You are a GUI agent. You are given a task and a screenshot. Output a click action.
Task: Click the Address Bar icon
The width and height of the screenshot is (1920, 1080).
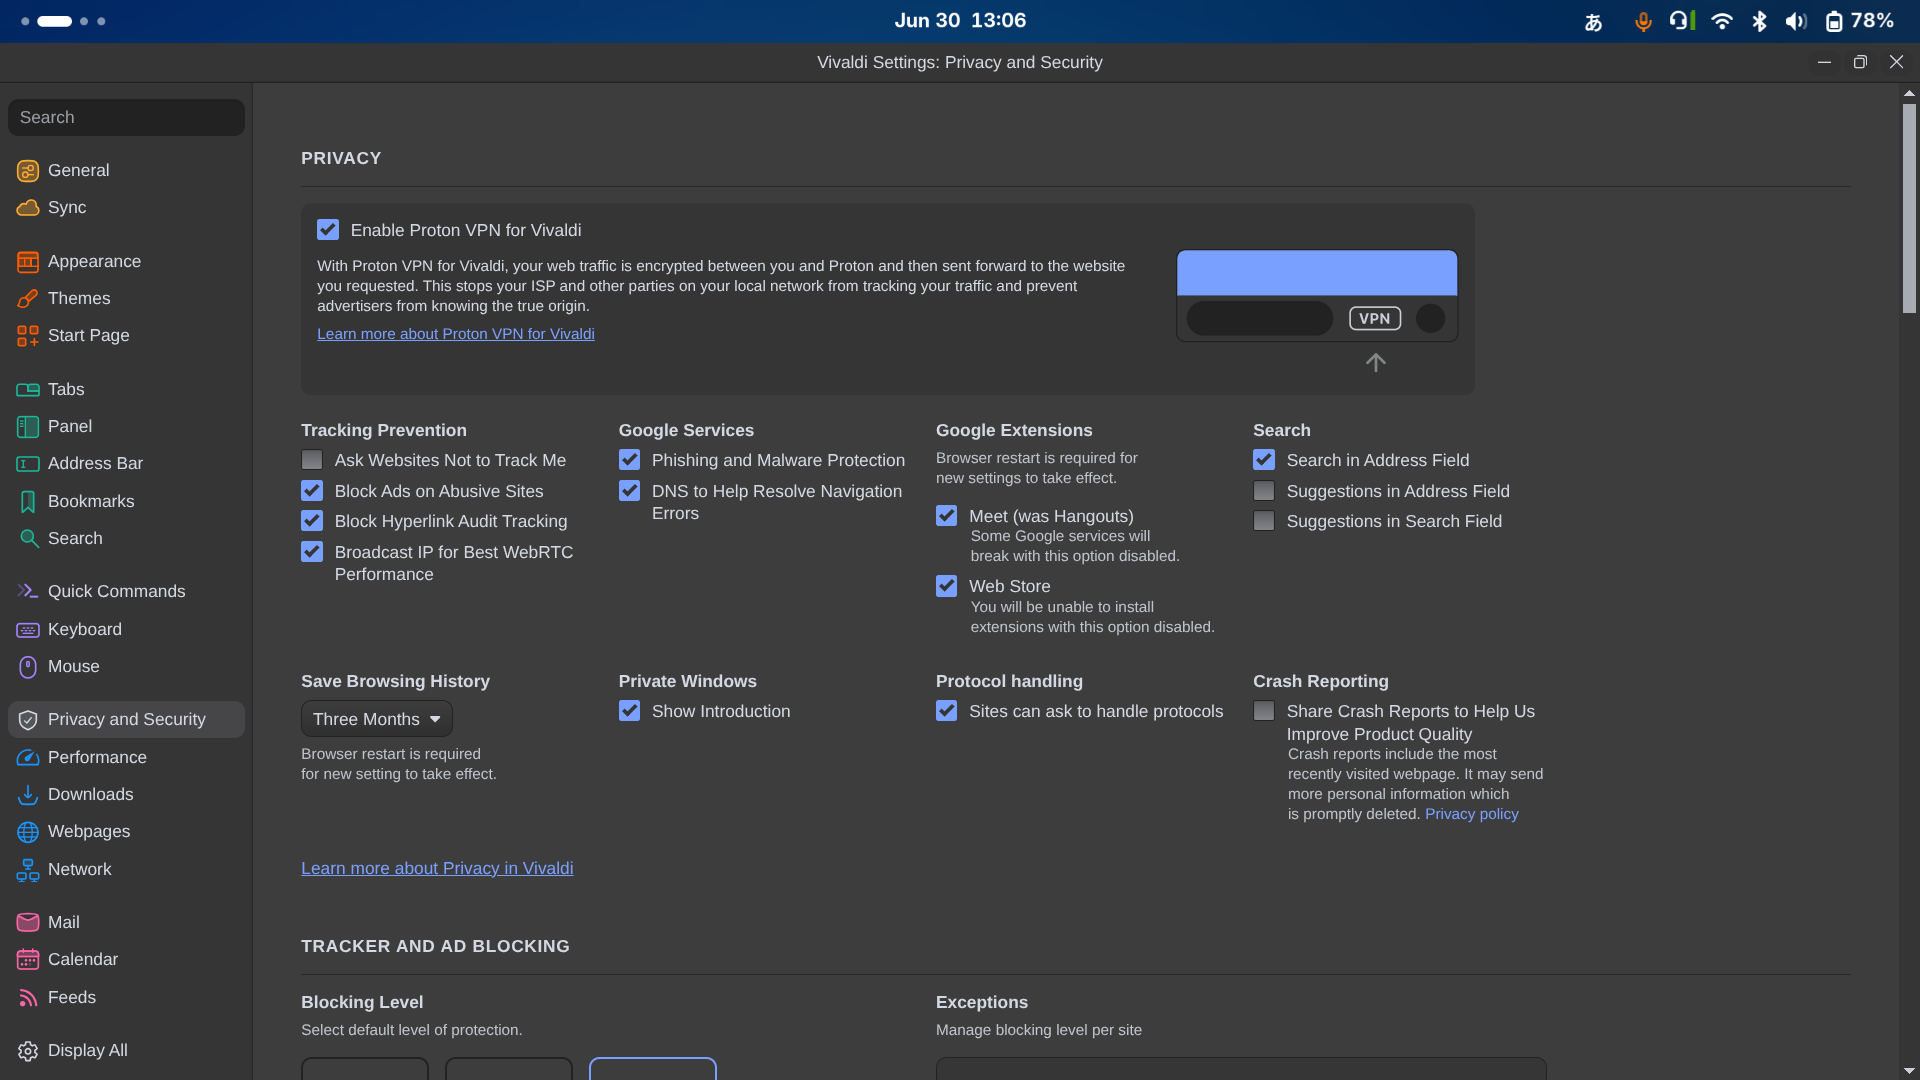(x=28, y=464)
